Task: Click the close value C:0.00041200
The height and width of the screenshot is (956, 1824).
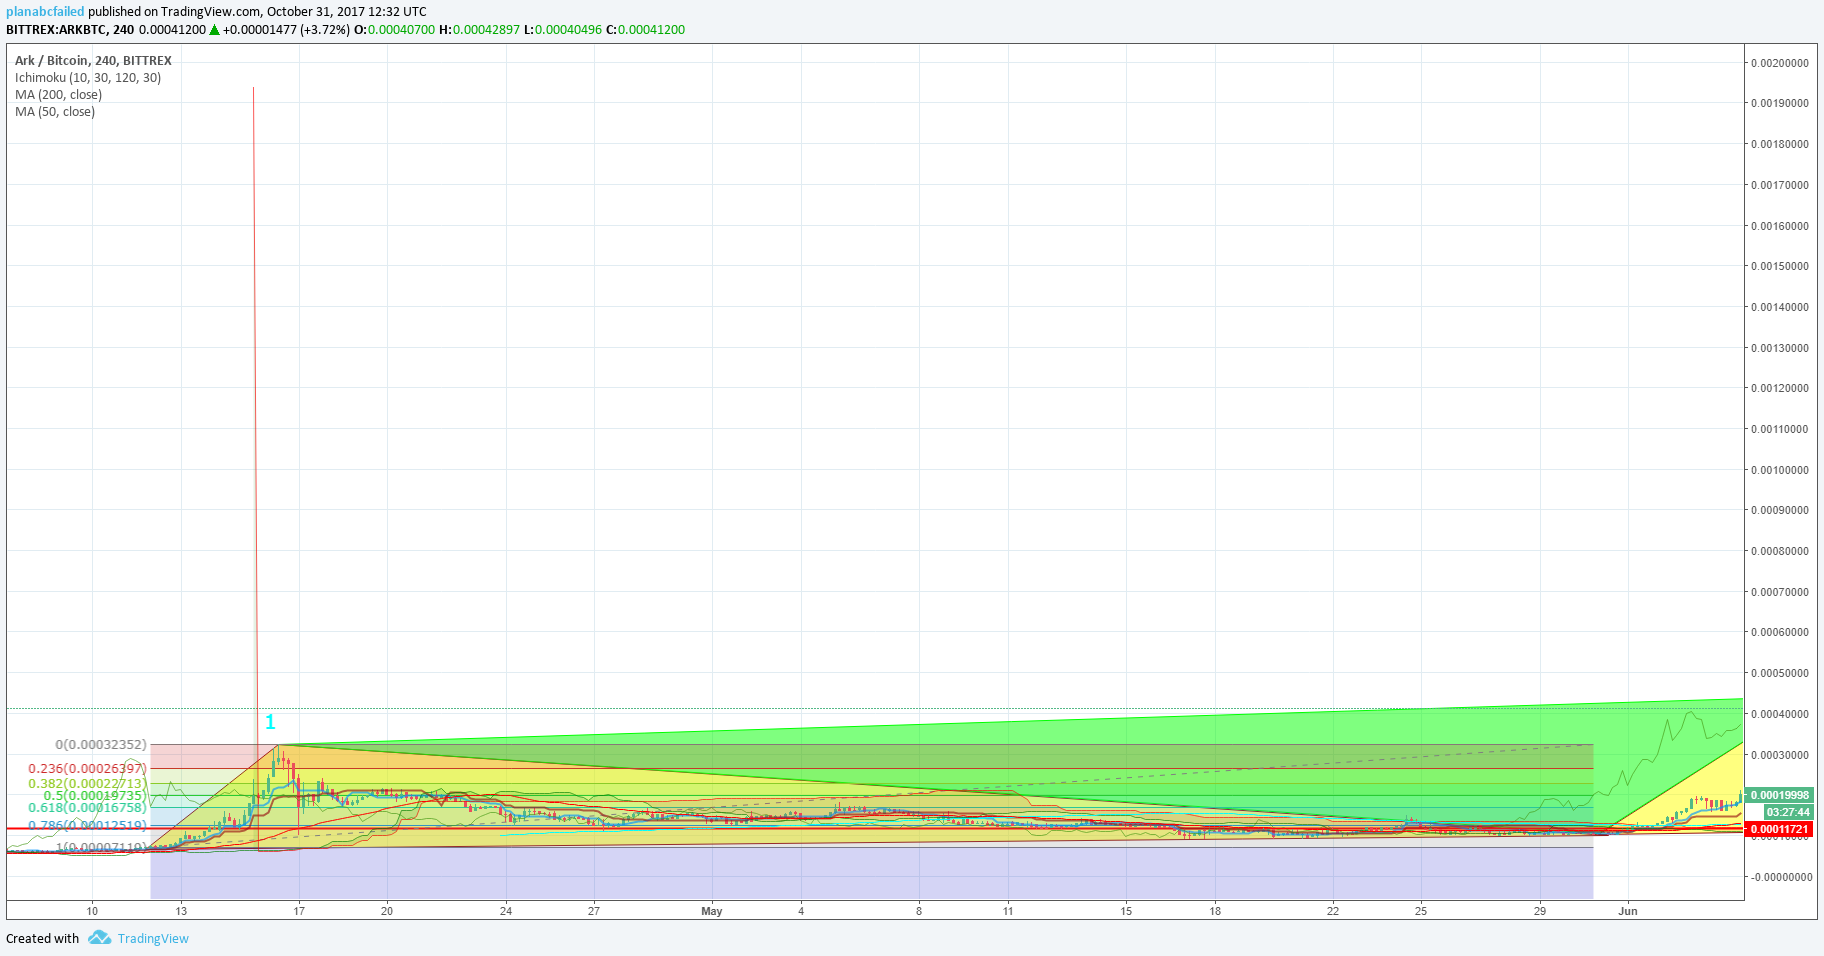Action: click(x=646, y=30)
